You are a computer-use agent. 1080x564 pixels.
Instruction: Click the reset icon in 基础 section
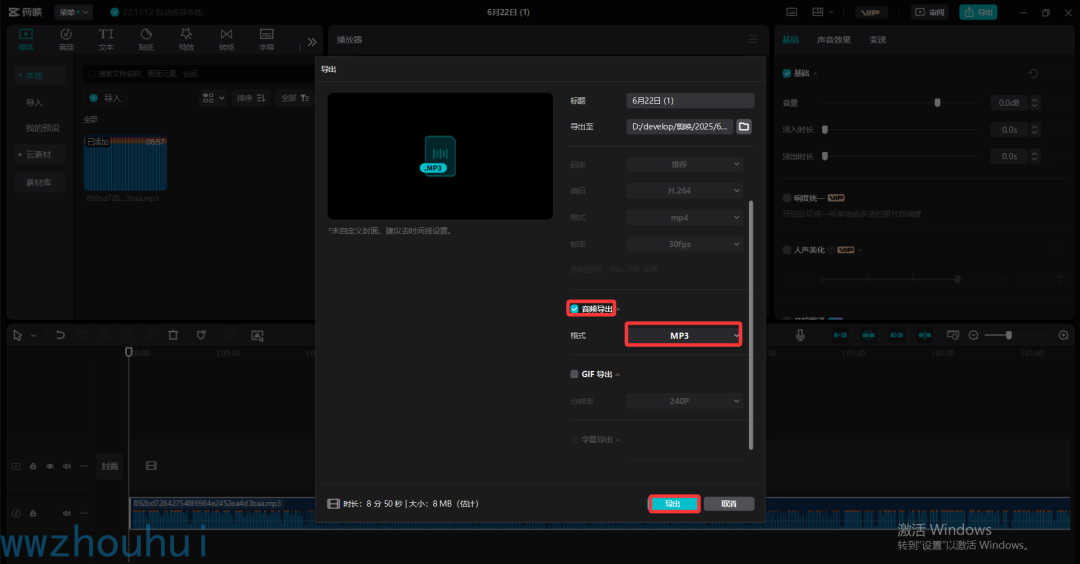click(x=1033, y=74)
